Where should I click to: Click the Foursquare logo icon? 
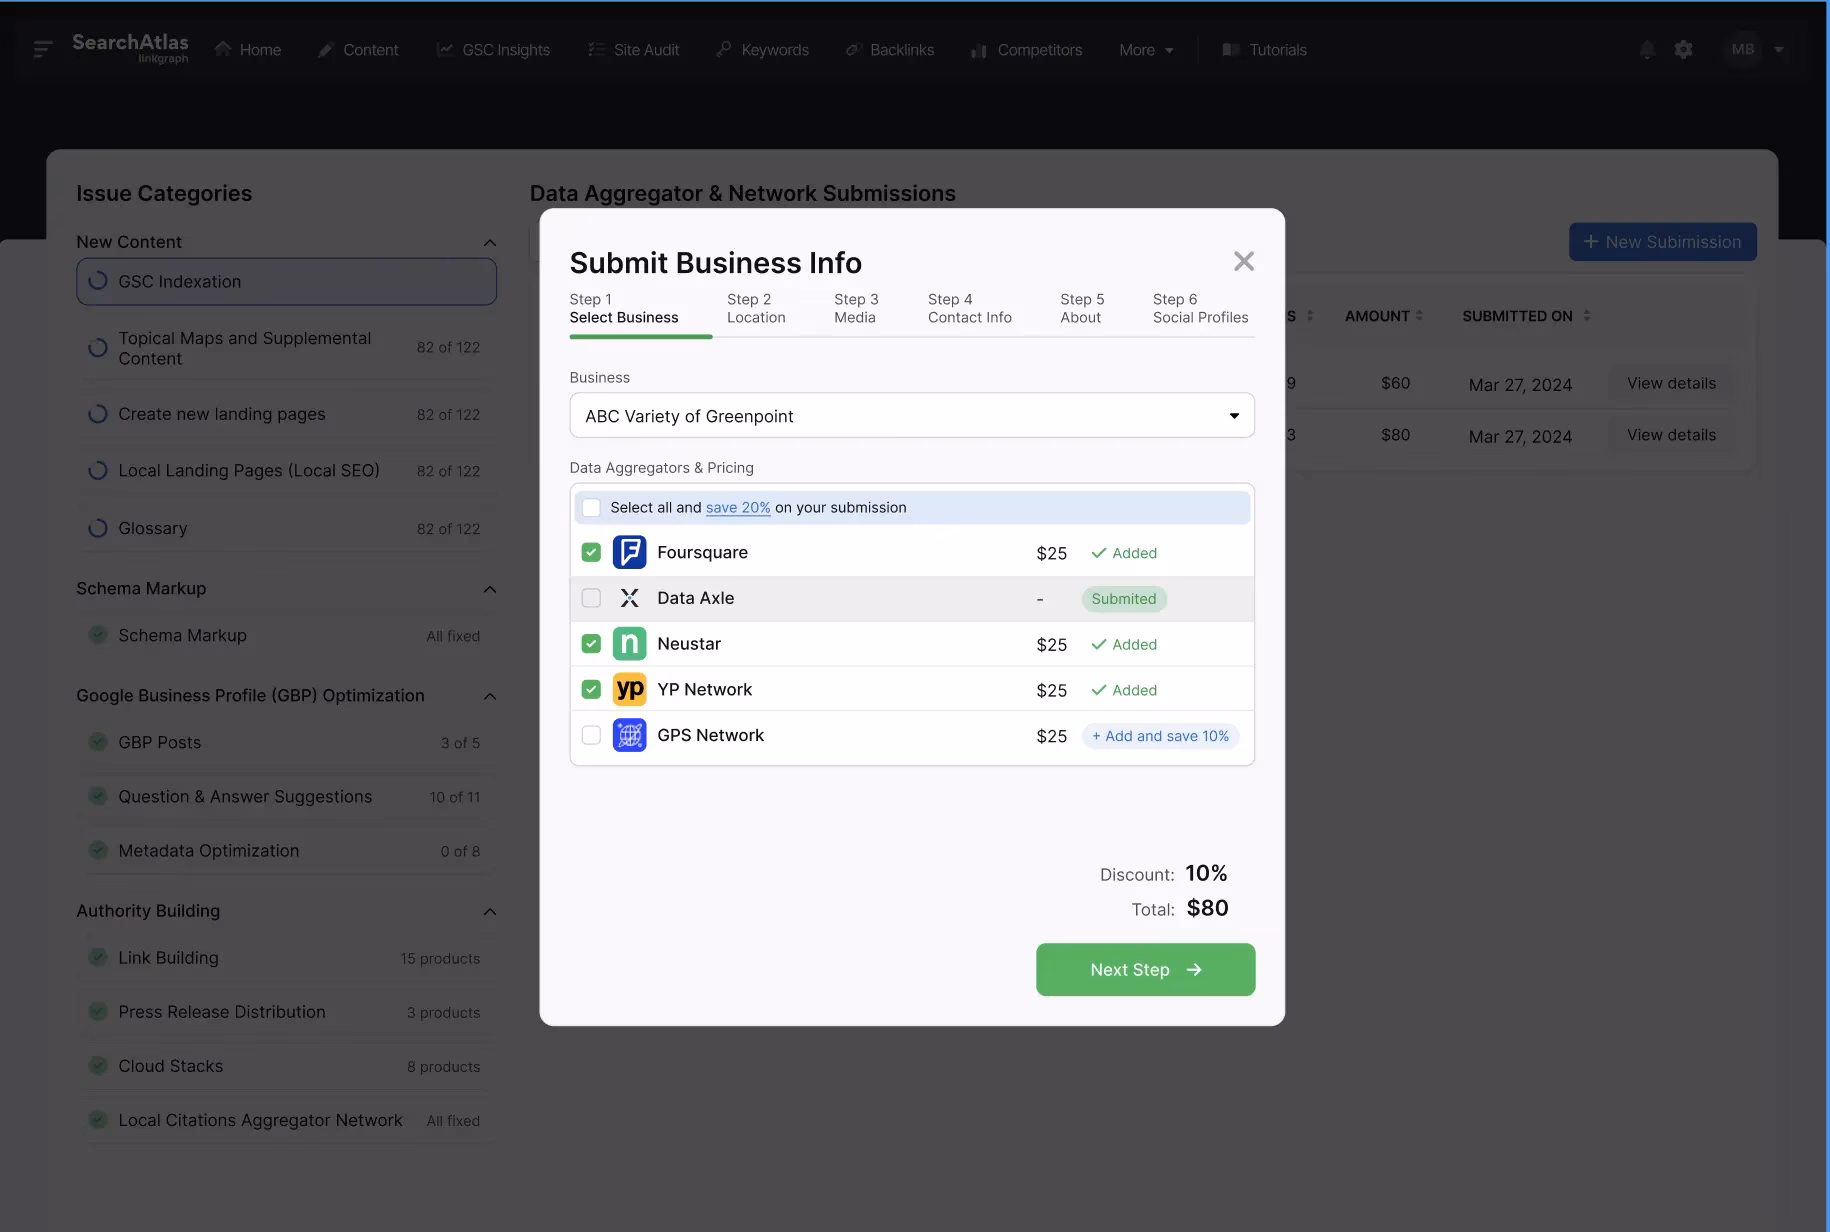coord(629,553)
